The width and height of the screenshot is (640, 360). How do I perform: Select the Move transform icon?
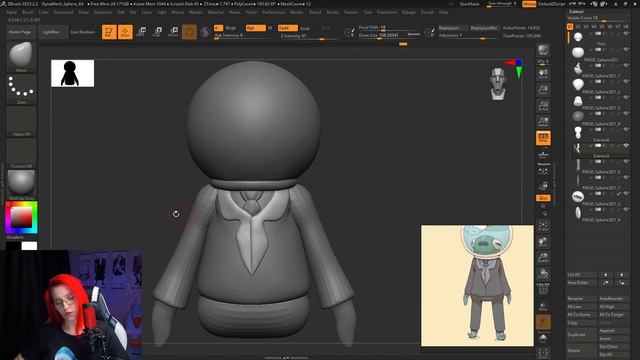coord(141,32)
